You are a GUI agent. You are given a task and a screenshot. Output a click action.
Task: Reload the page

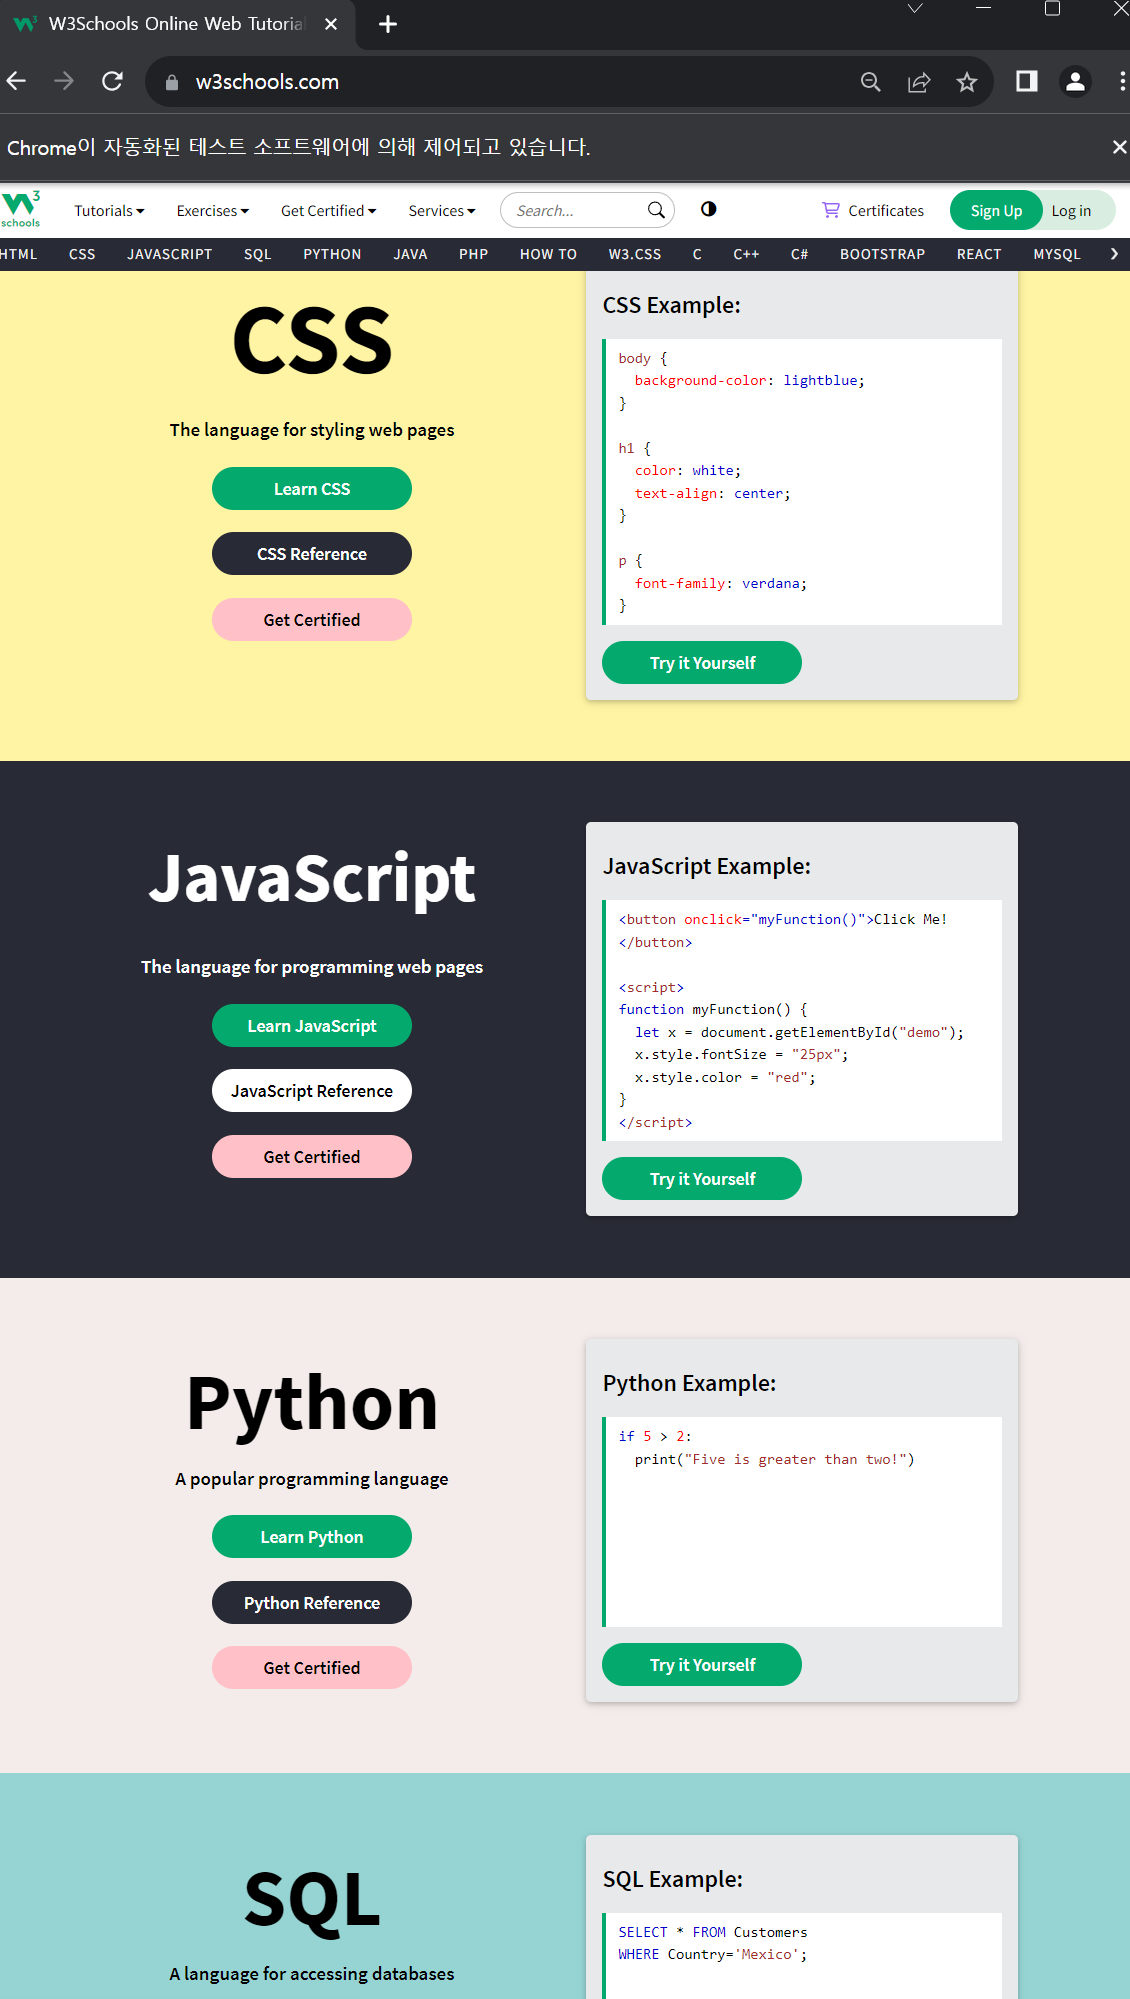pyautogui.click(x=112, y=81)
